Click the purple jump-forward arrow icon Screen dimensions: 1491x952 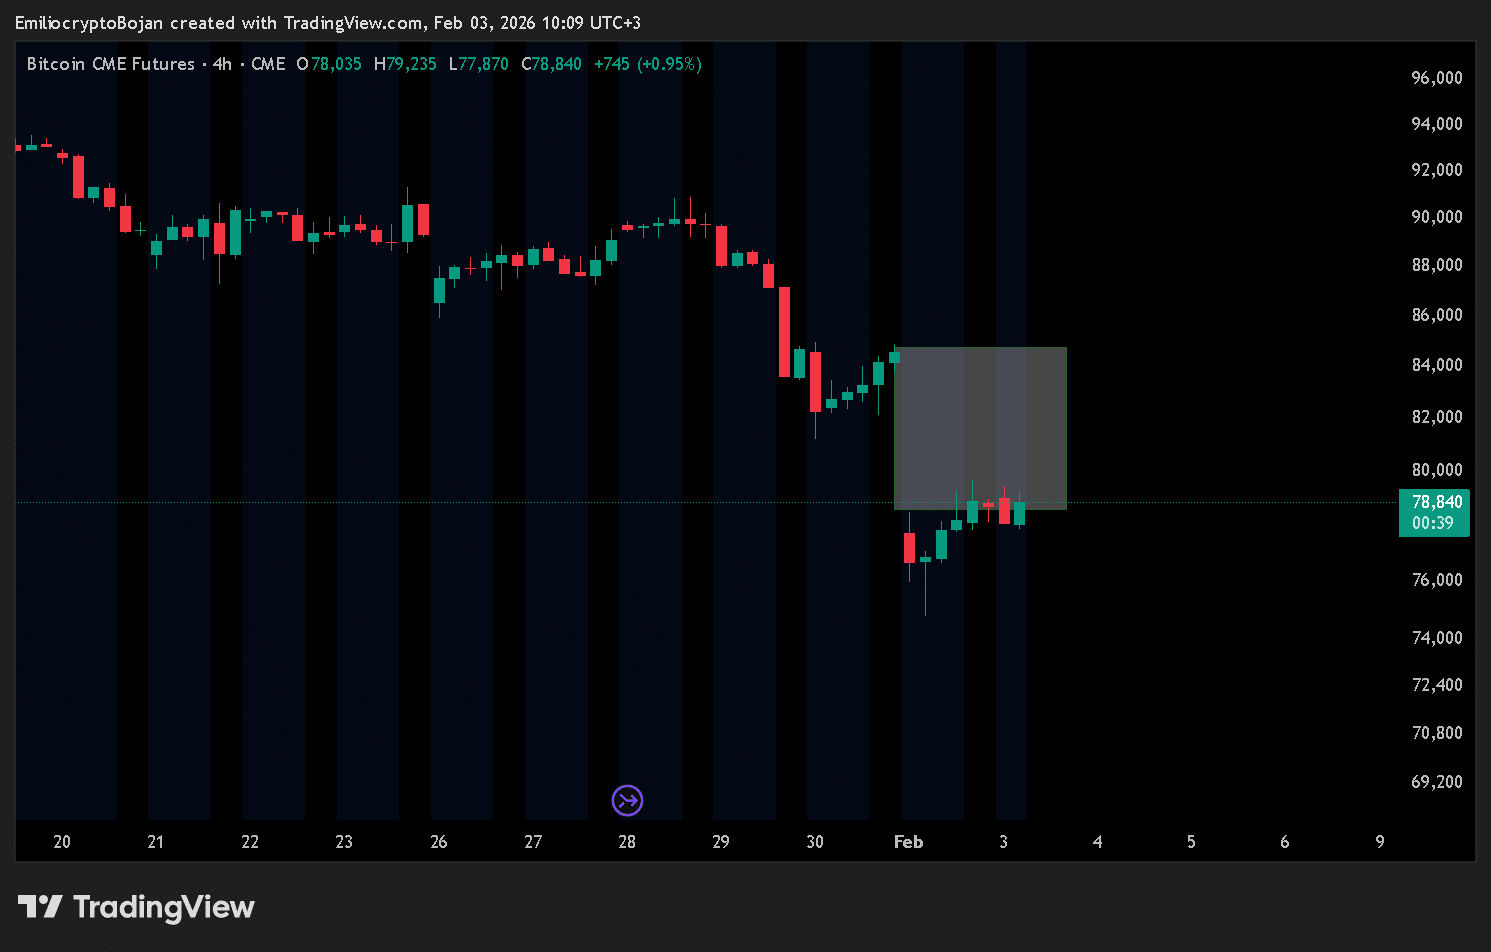click(627, 800)
